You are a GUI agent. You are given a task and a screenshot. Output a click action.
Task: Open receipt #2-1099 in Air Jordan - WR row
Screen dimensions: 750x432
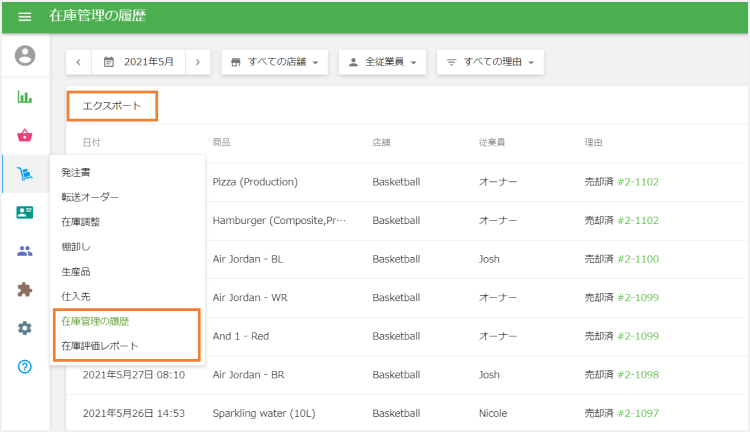[x=638, y=298]
